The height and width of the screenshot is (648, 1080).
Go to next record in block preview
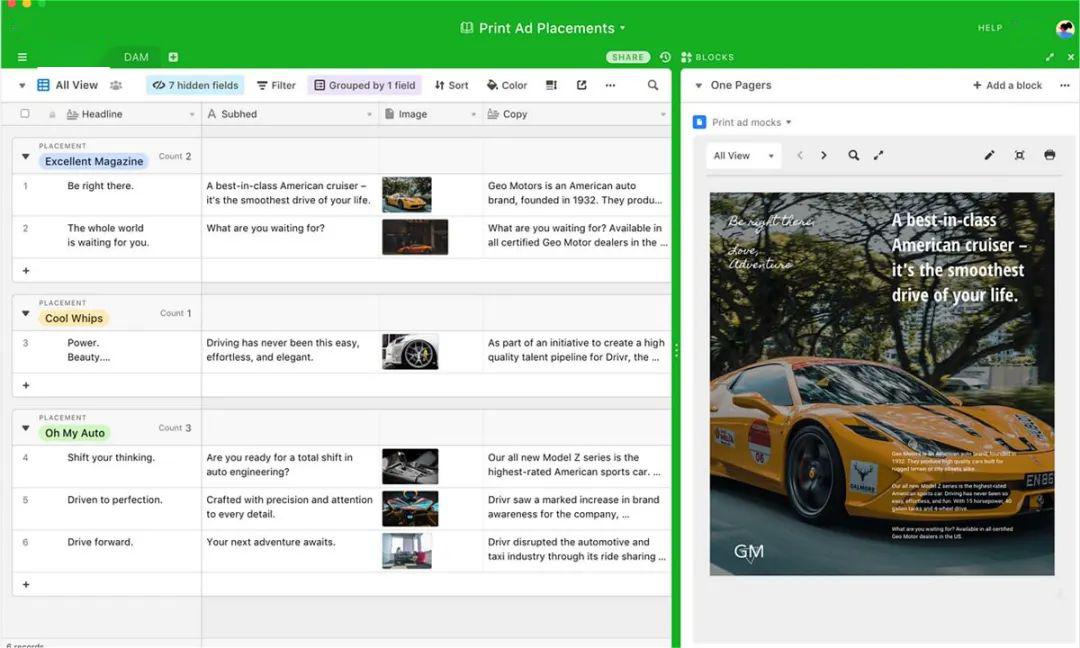click(x=824, y=156)
